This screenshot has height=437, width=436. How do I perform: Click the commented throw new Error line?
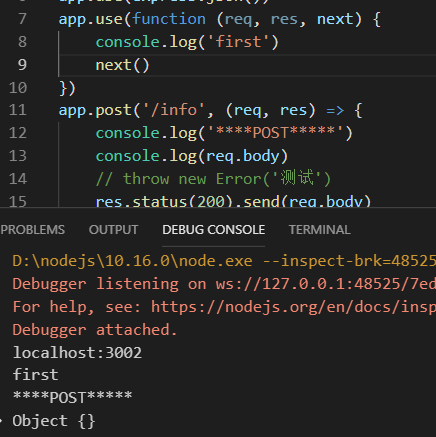[x=213, y=178]
